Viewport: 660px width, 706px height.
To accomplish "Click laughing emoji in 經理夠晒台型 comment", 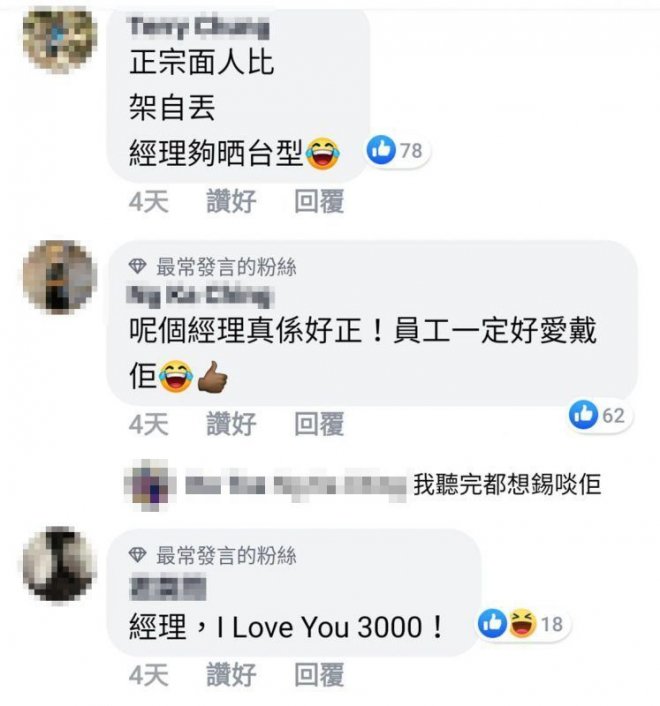I will click(322, 154).
